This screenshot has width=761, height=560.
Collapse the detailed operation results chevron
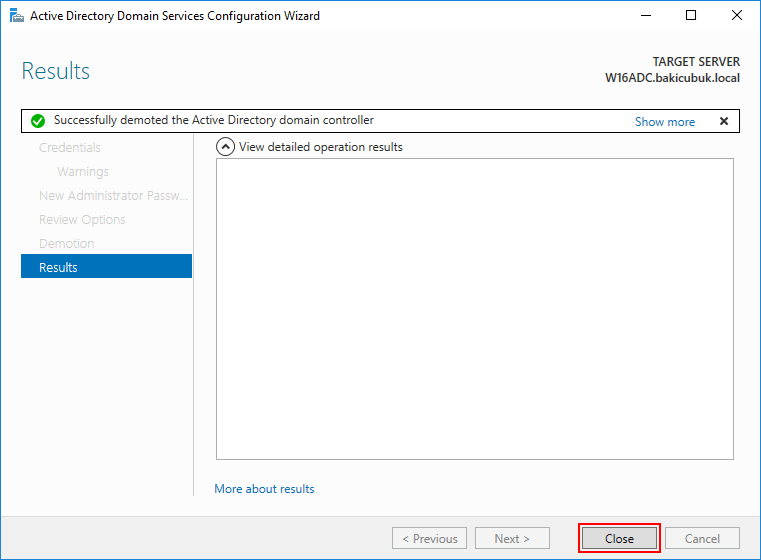(225, 147)
